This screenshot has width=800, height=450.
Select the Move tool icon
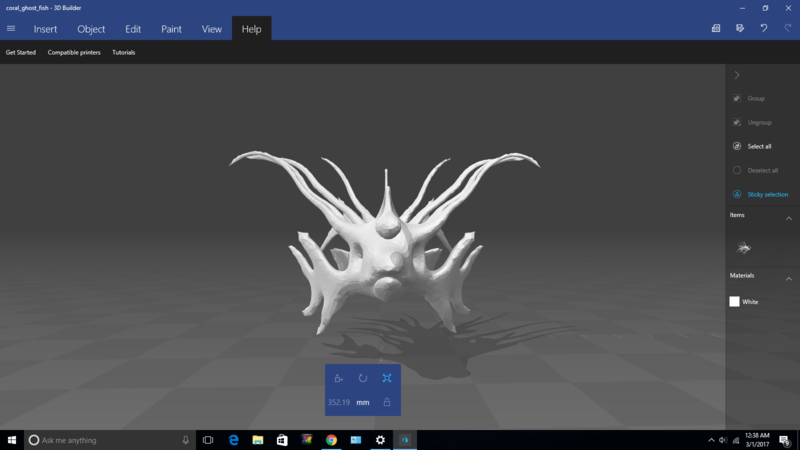coord(338,378)
